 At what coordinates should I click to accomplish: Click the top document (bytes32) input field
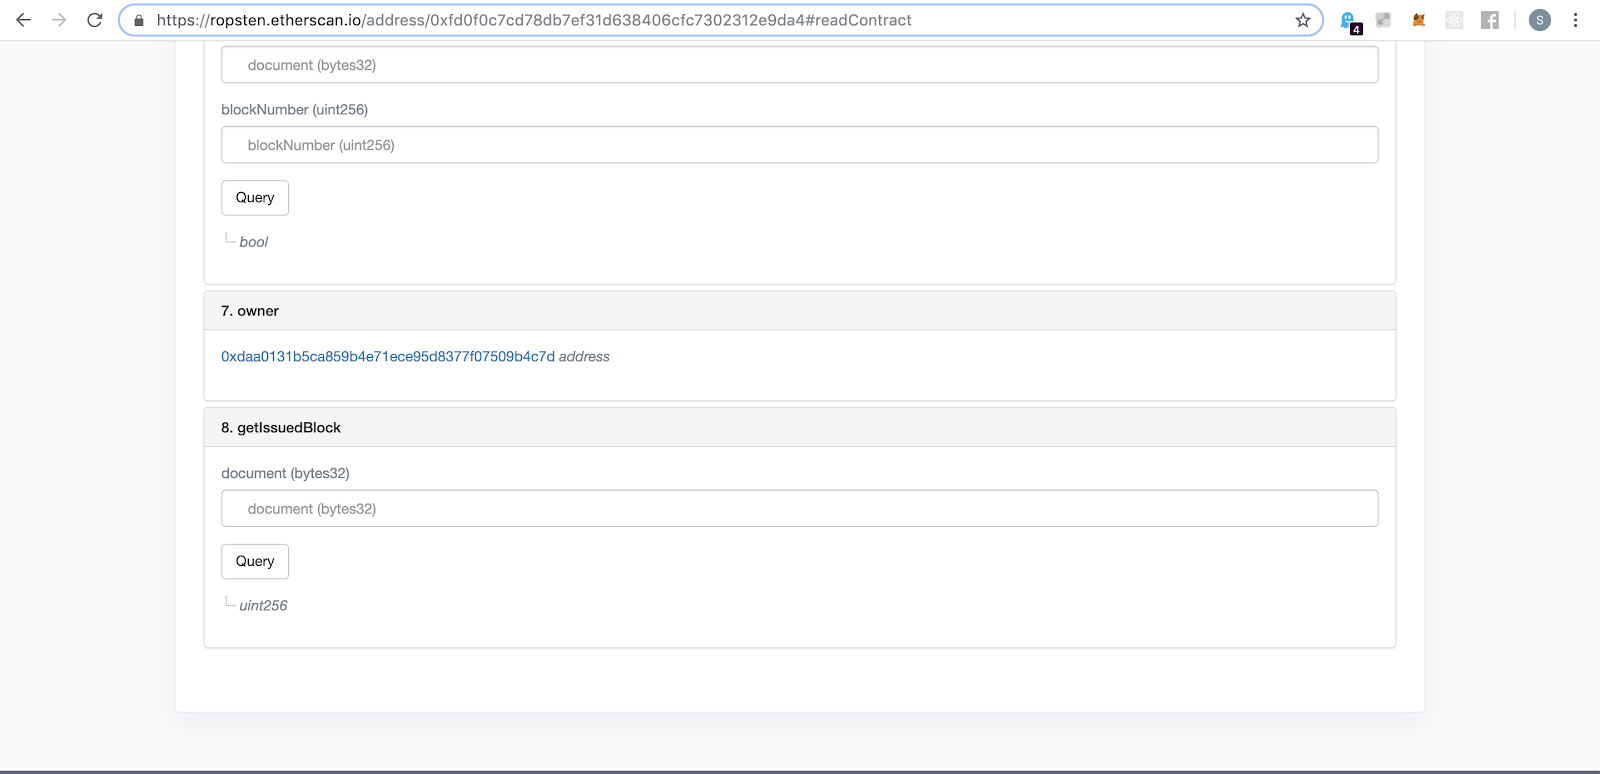(799, 65)
